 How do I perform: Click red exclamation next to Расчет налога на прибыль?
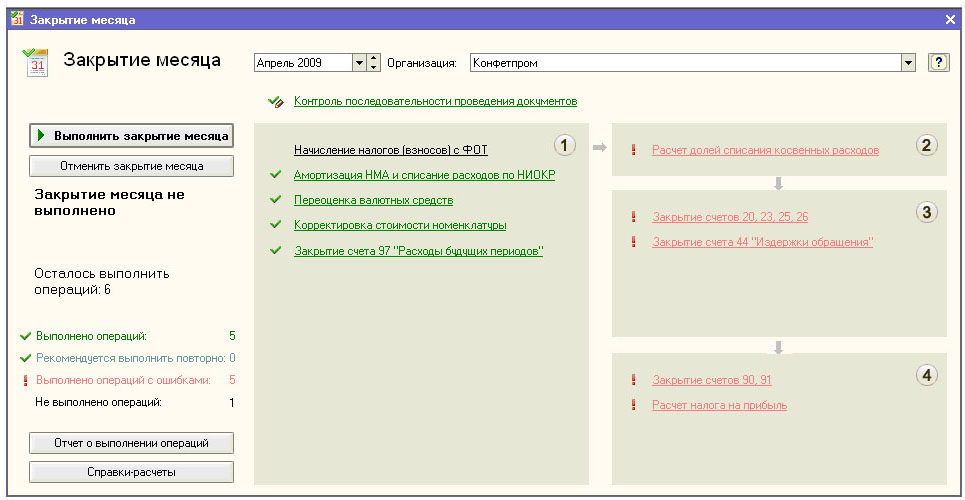click(x=633, y=405)
